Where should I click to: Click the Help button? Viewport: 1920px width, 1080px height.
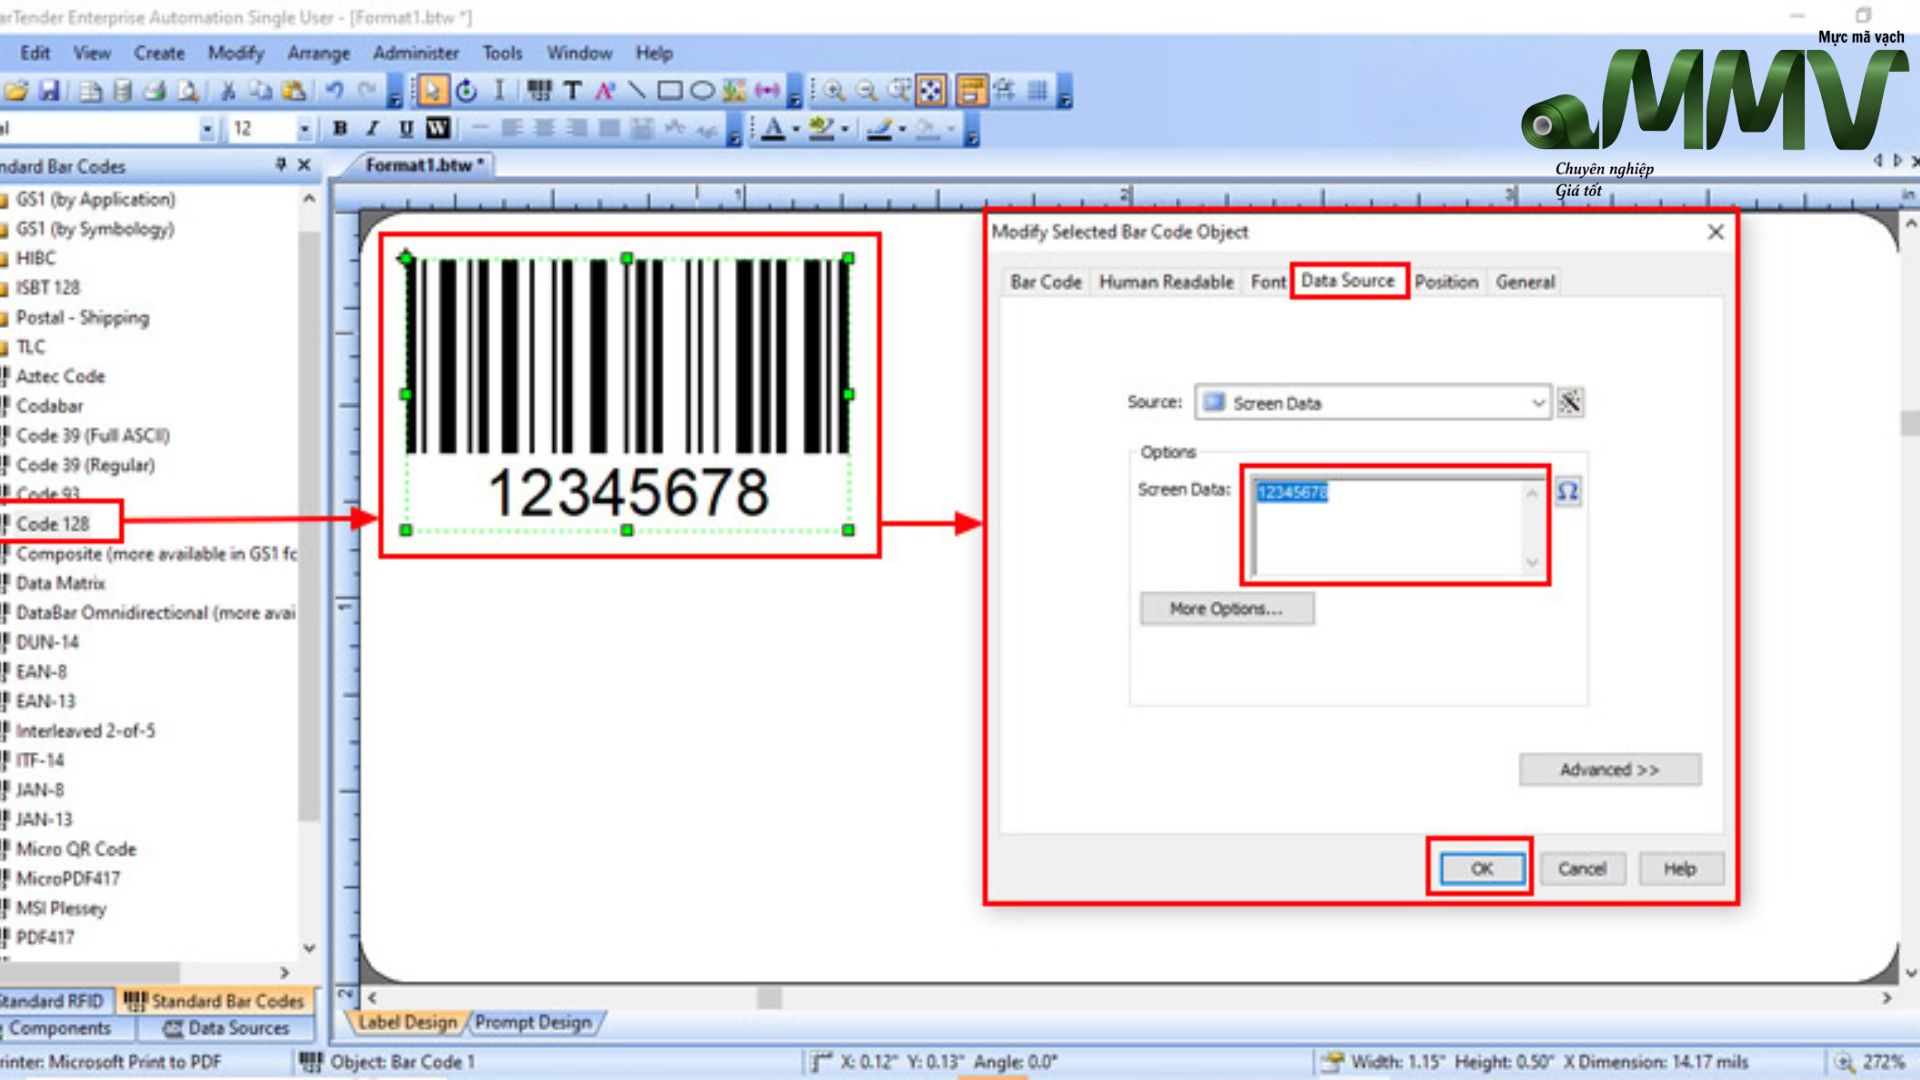pyautogui.click(x=1680, y=868)
